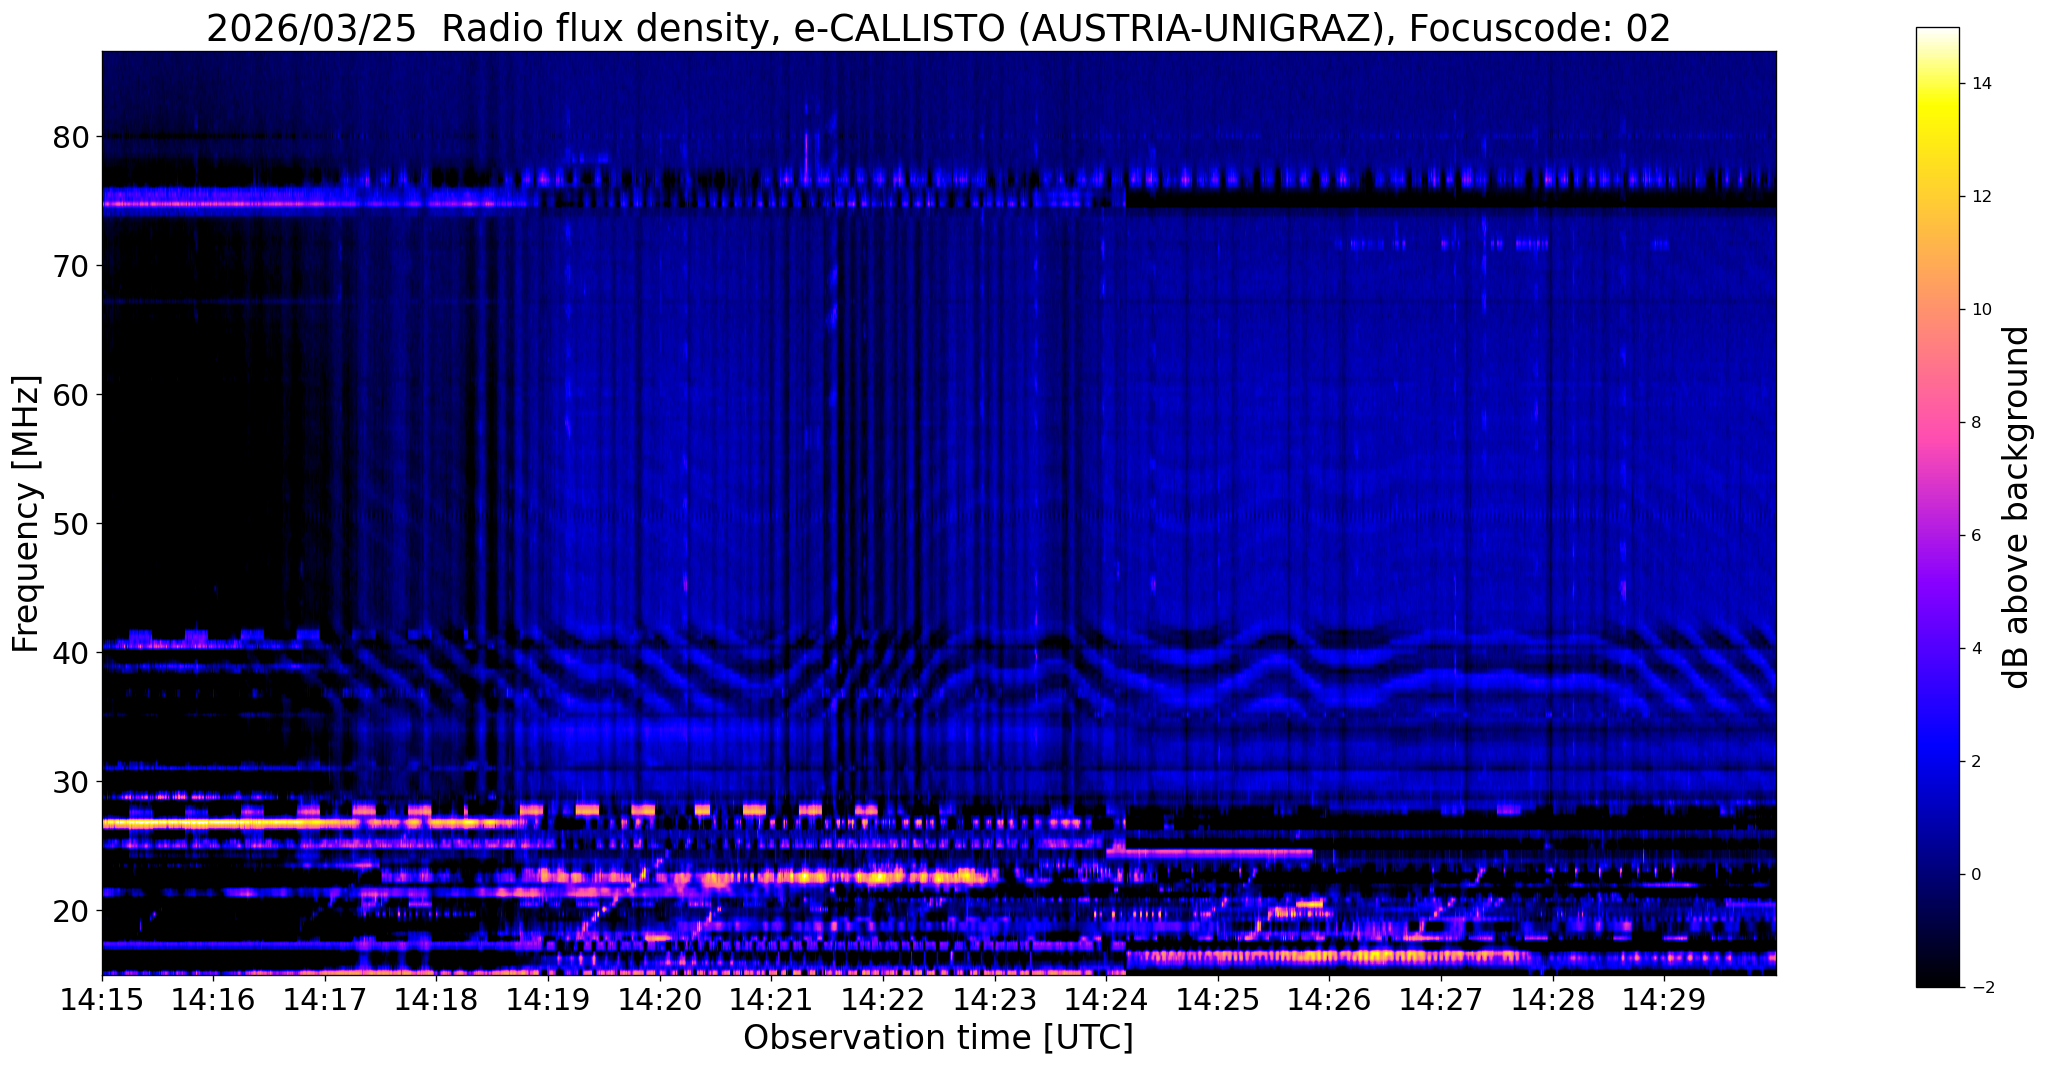2047x1067 pixels.
Task: Click the 14:17 time tick label
Action: point(325,999)
